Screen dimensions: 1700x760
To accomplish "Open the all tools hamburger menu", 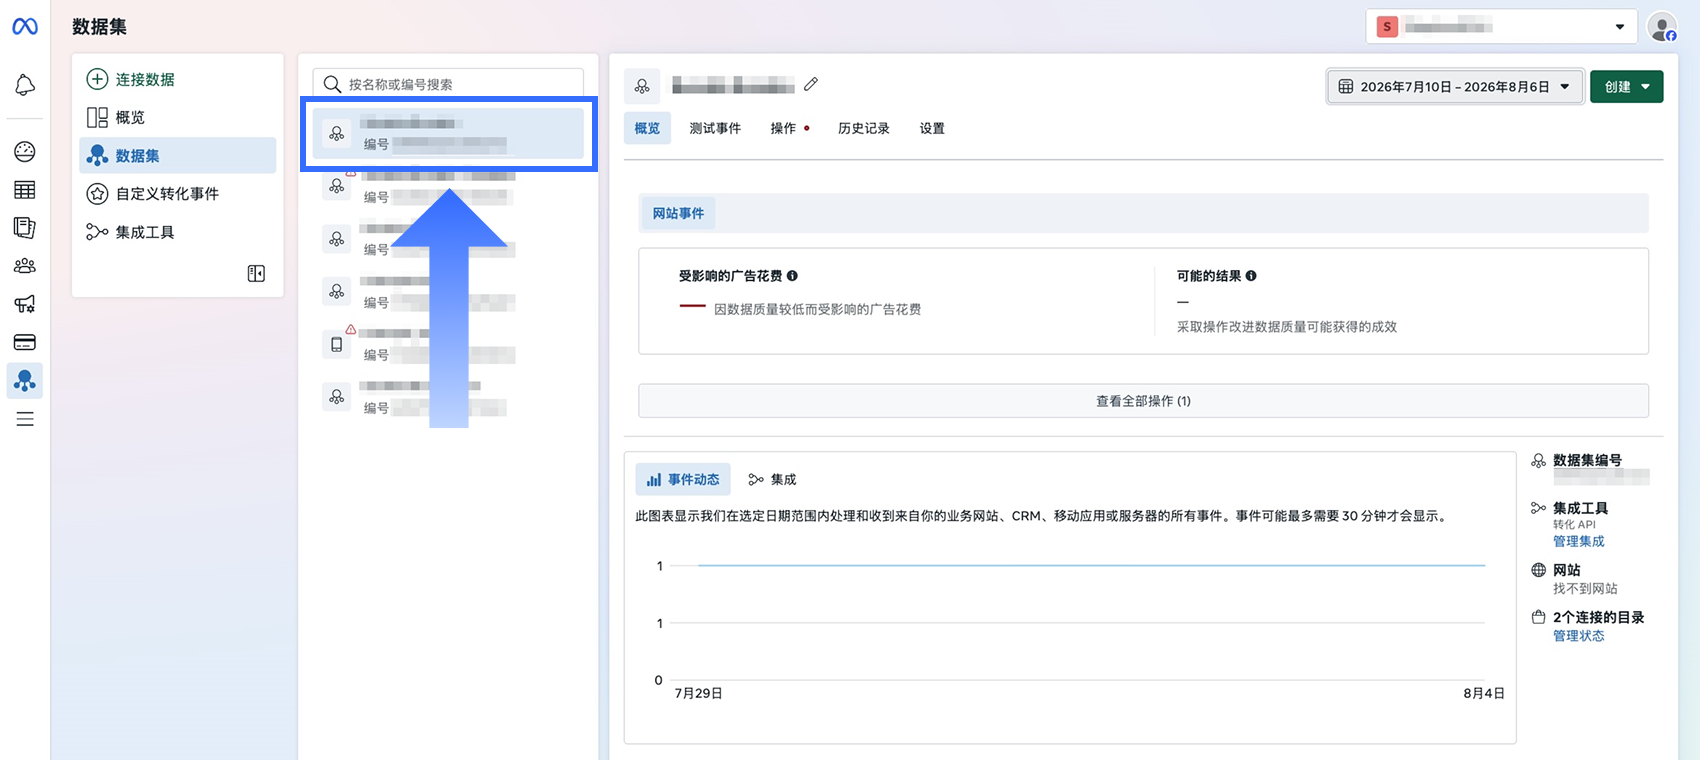I will point(25,419).
